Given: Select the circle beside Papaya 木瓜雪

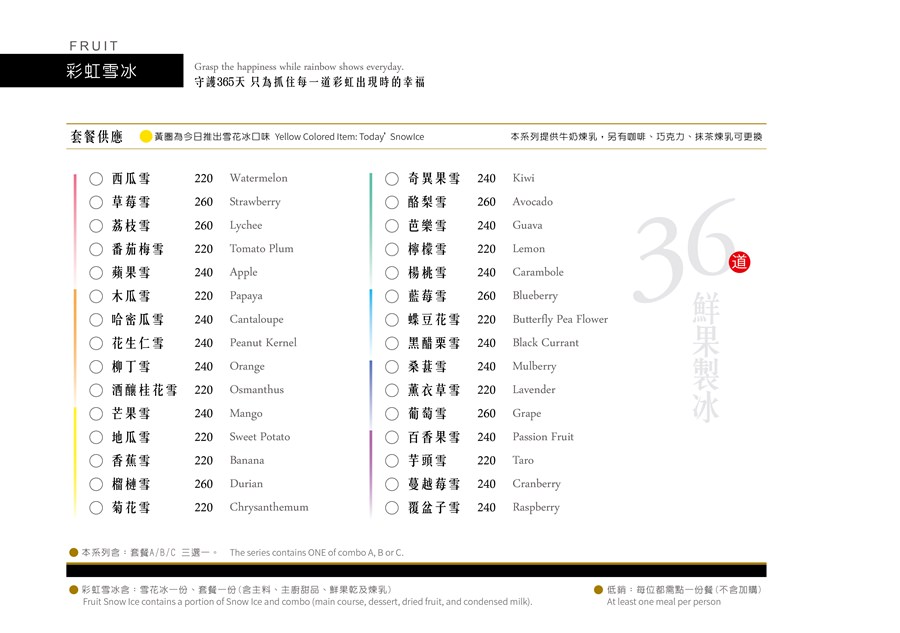Looking at the screenshot, I should coord(96,296).
